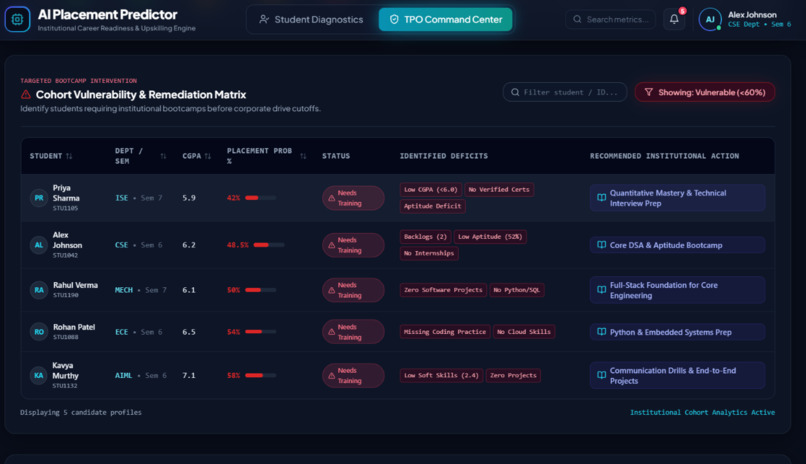This screenshot has height=464, width=806.
Task: Open Full-Stack Foundation for Core Engineering action
Action: click(677, 290)
